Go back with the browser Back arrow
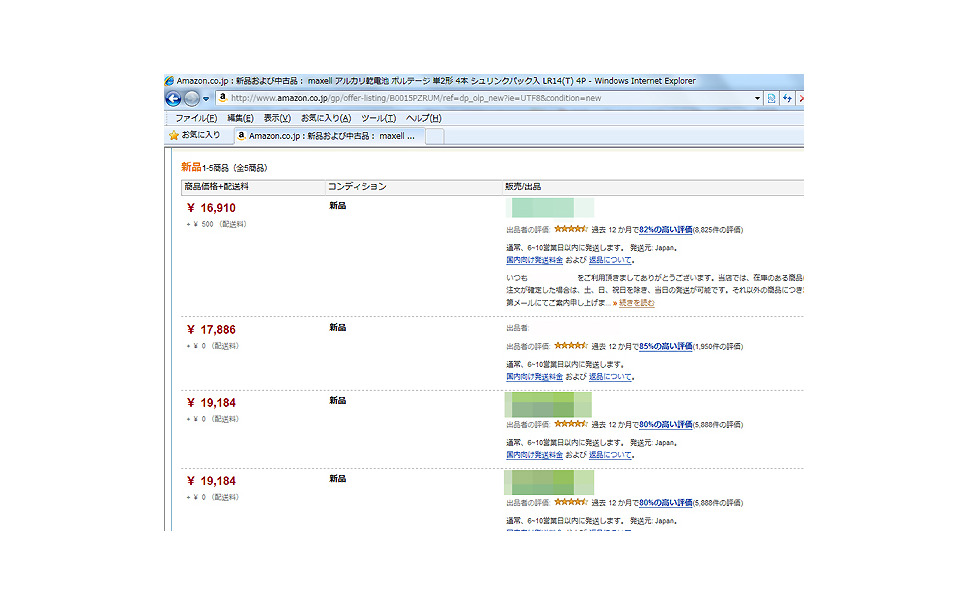 pyautogui.click(x=173, y=98)
